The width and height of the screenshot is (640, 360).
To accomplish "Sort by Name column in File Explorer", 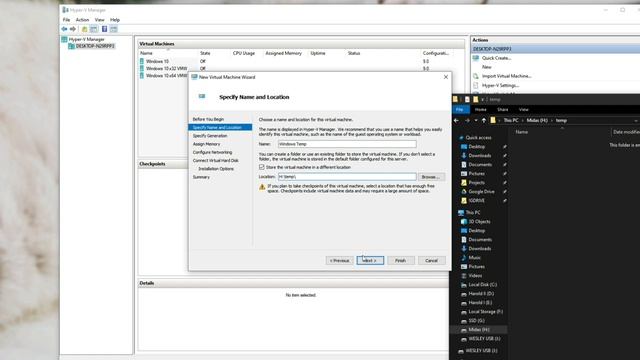I will click(521, 132).
